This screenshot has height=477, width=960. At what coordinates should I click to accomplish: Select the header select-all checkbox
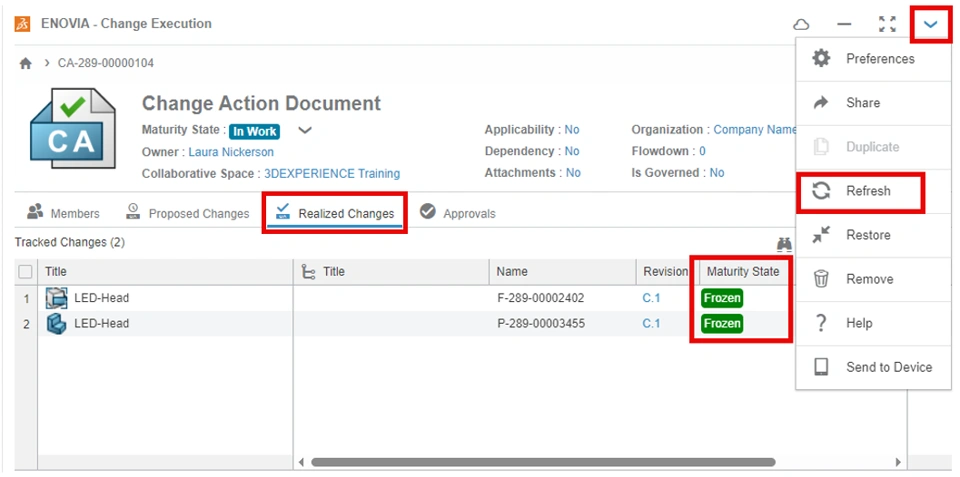point(26,271)
